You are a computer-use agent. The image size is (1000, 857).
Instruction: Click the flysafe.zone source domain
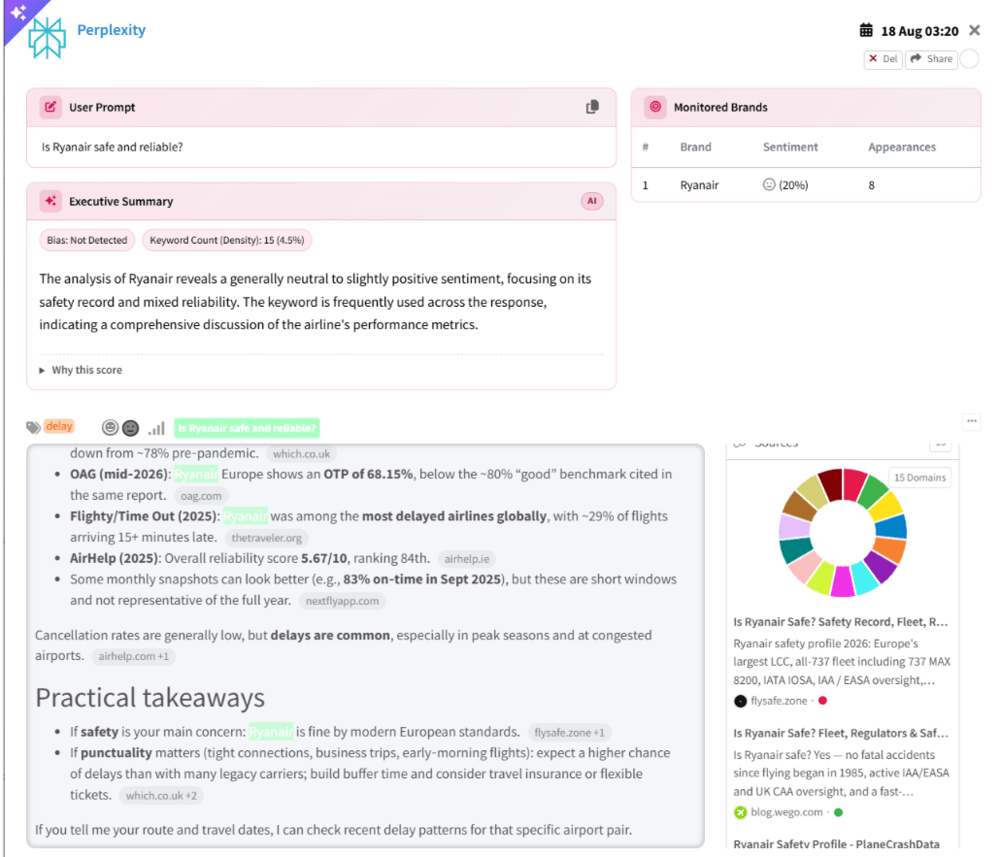coord(779,701)
